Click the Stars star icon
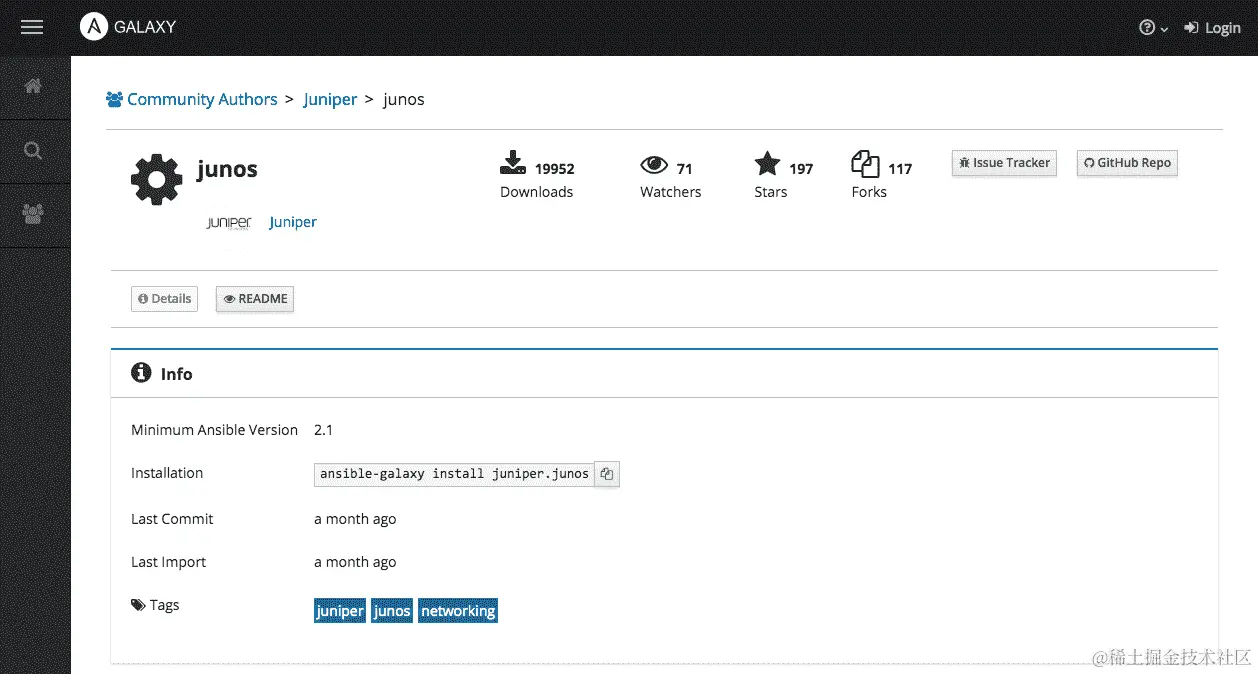 767,164
